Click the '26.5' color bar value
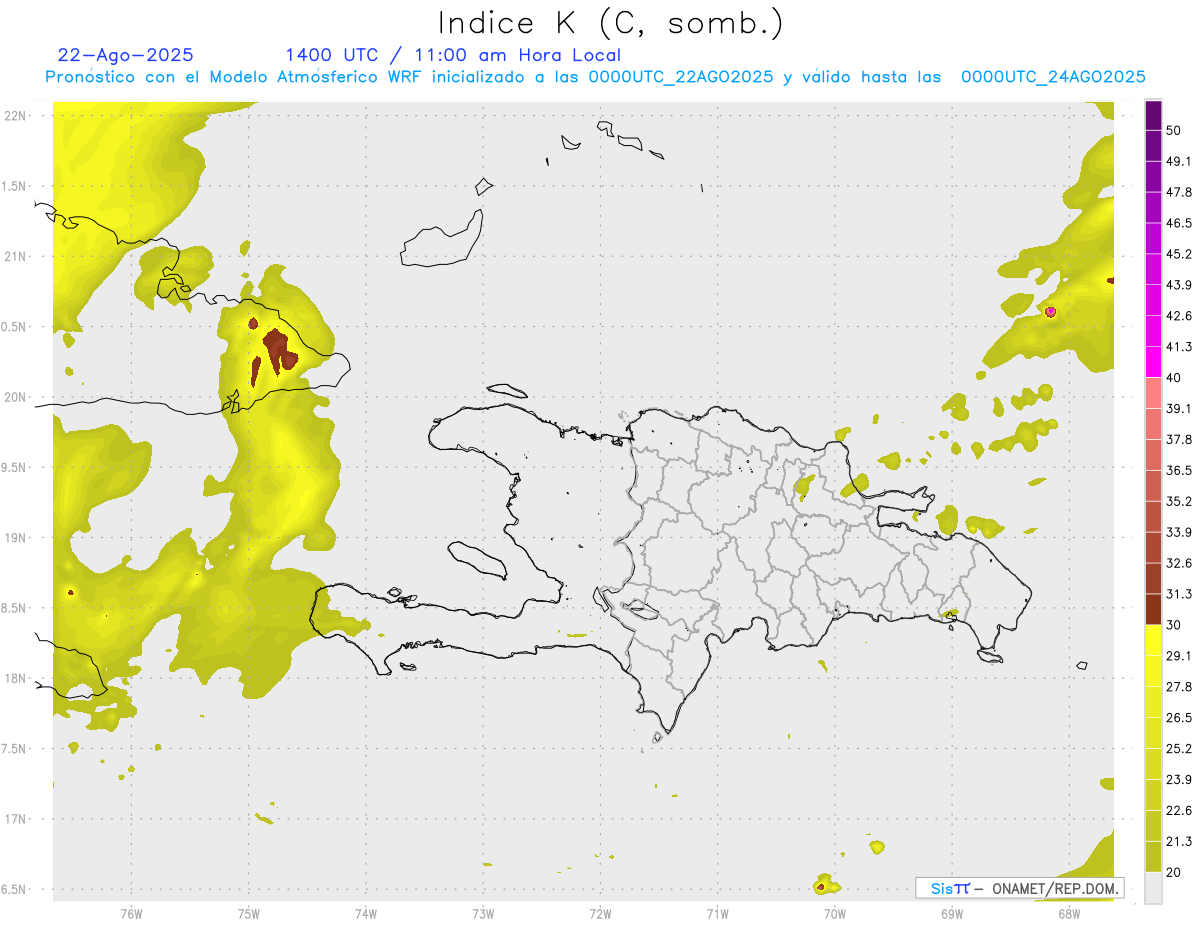The width and height of the screenshot is (1200, 927). click(1180, 717)
